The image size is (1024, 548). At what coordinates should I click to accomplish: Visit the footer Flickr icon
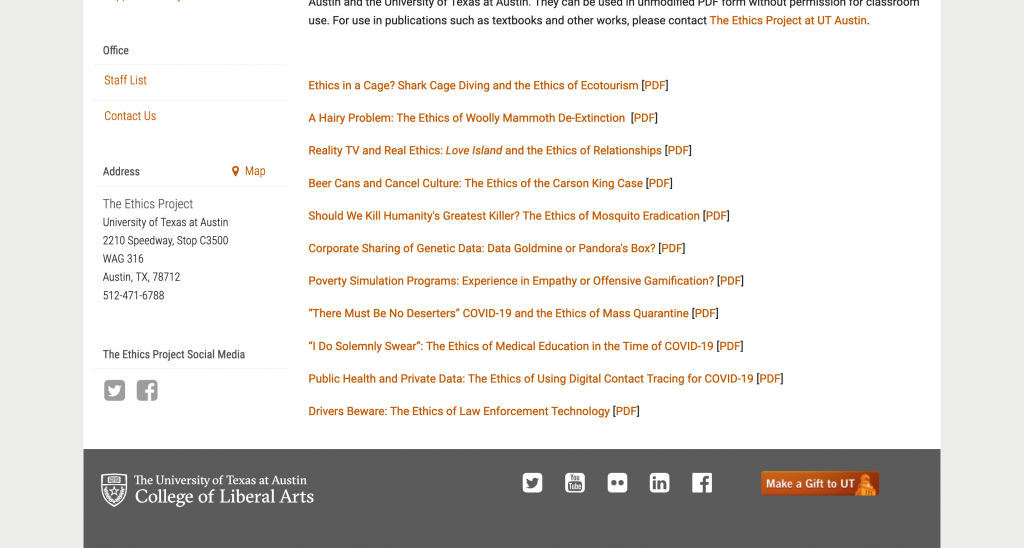[617, 483]
